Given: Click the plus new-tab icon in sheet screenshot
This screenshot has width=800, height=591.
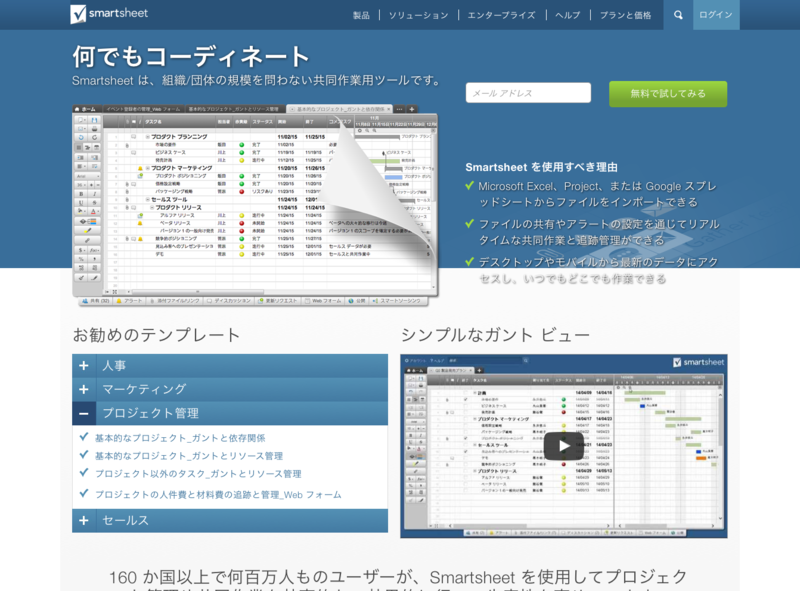Looking at the screenshot, I should coord(412,109).
